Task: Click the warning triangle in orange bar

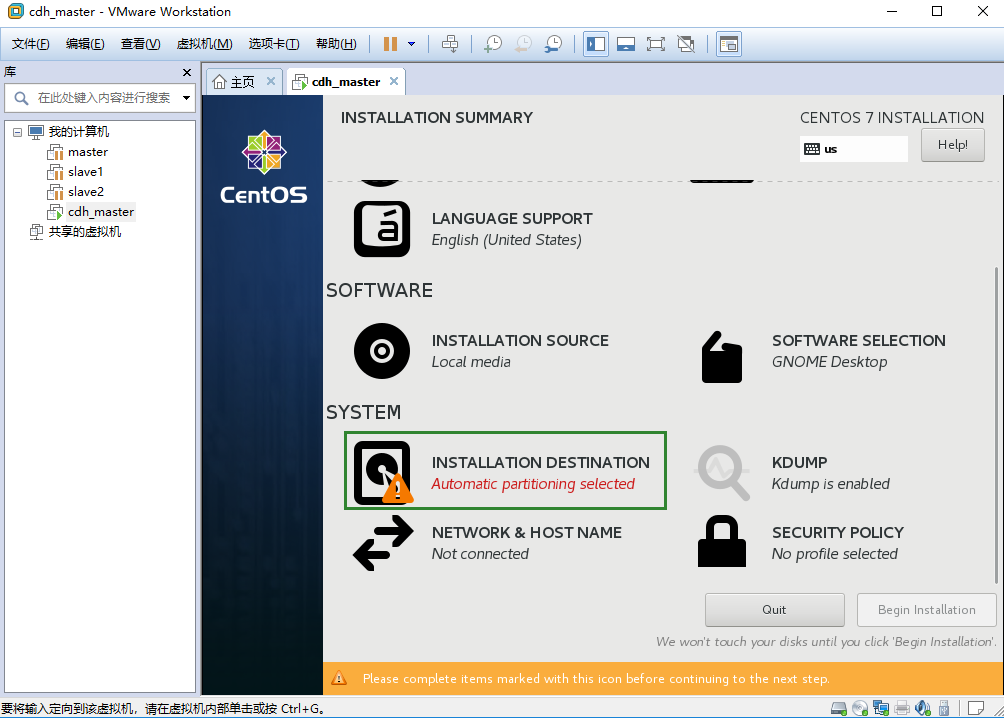Action: (339, 678)
